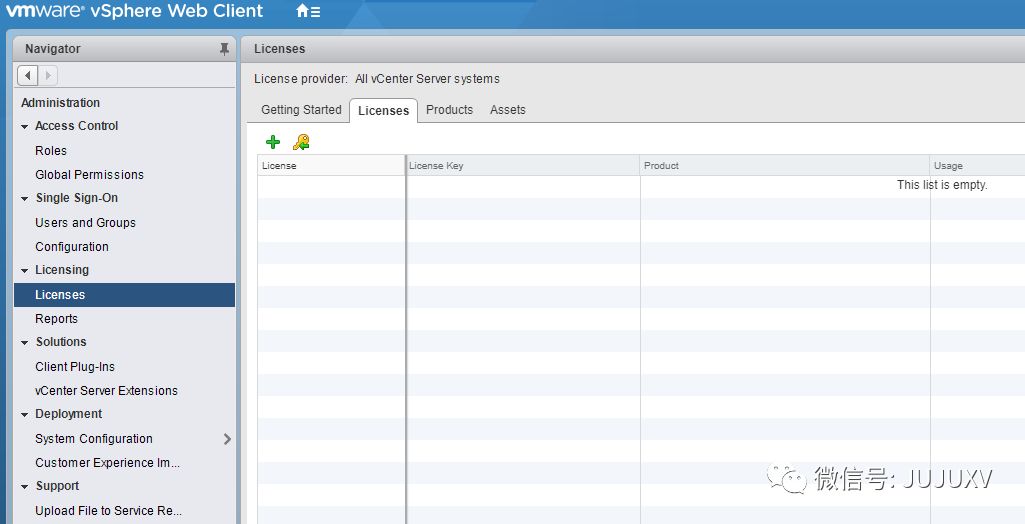The image size is (1025, 524).
Task: Collapse the Solutions section
Action: pos(25,342)
